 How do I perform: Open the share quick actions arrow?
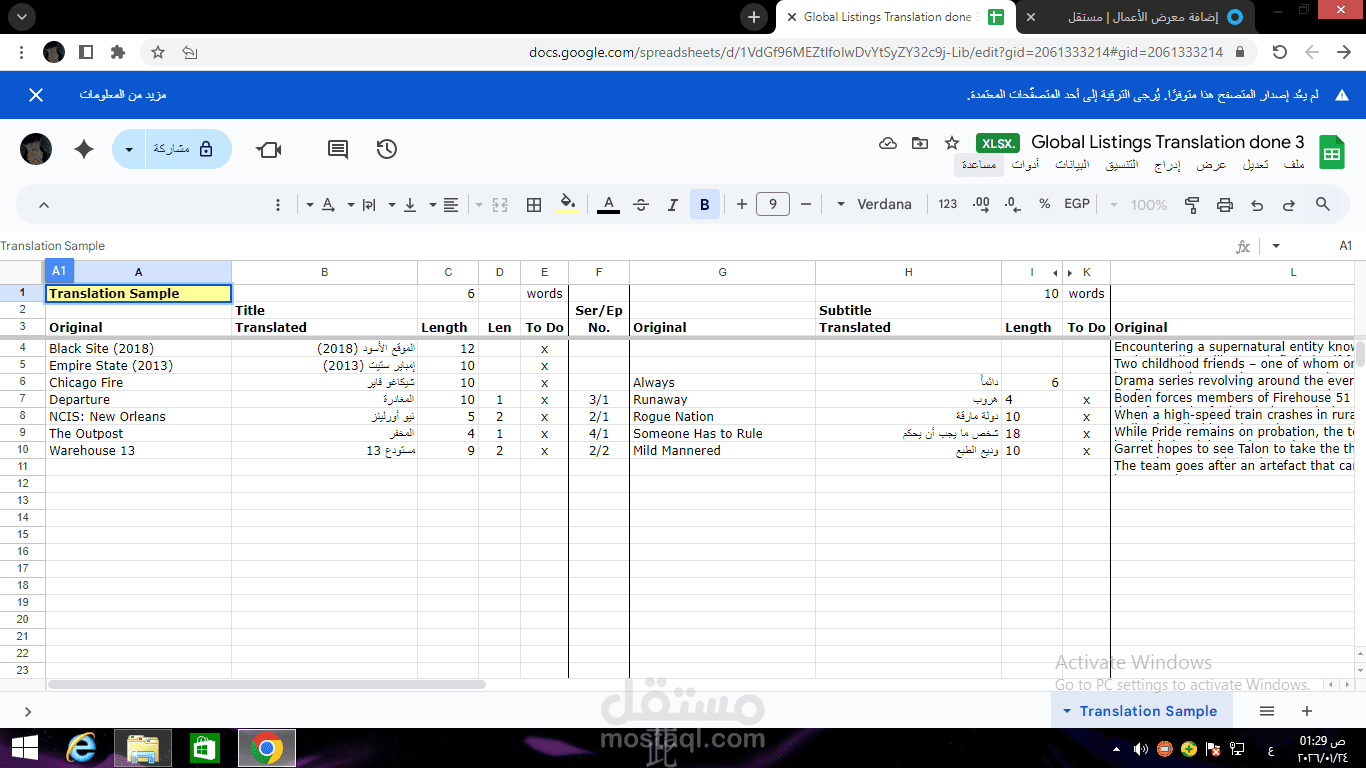pos(129,149)
